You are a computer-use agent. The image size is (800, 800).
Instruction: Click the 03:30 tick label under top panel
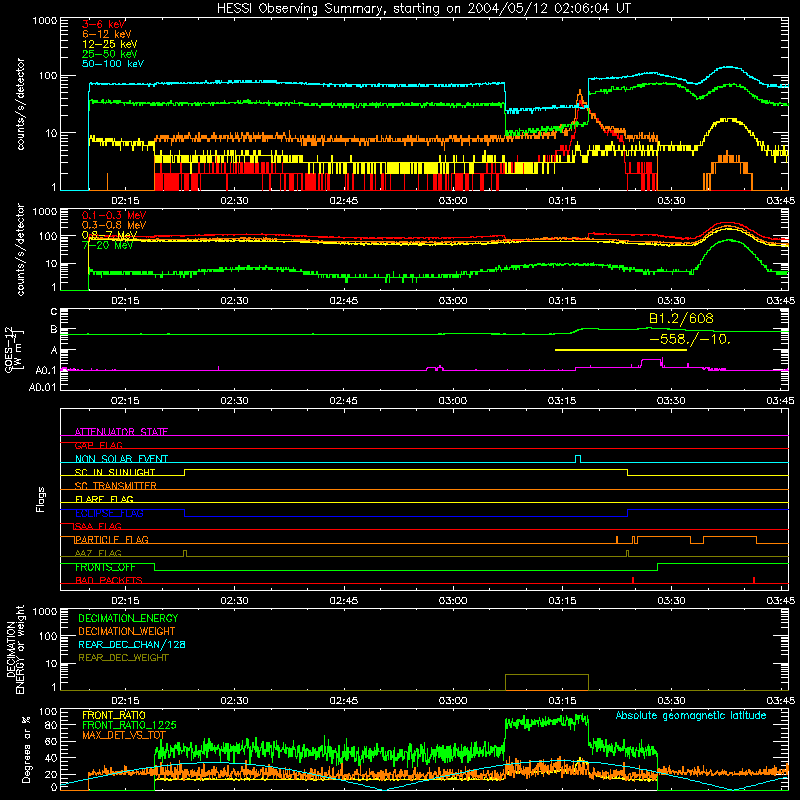671,201
